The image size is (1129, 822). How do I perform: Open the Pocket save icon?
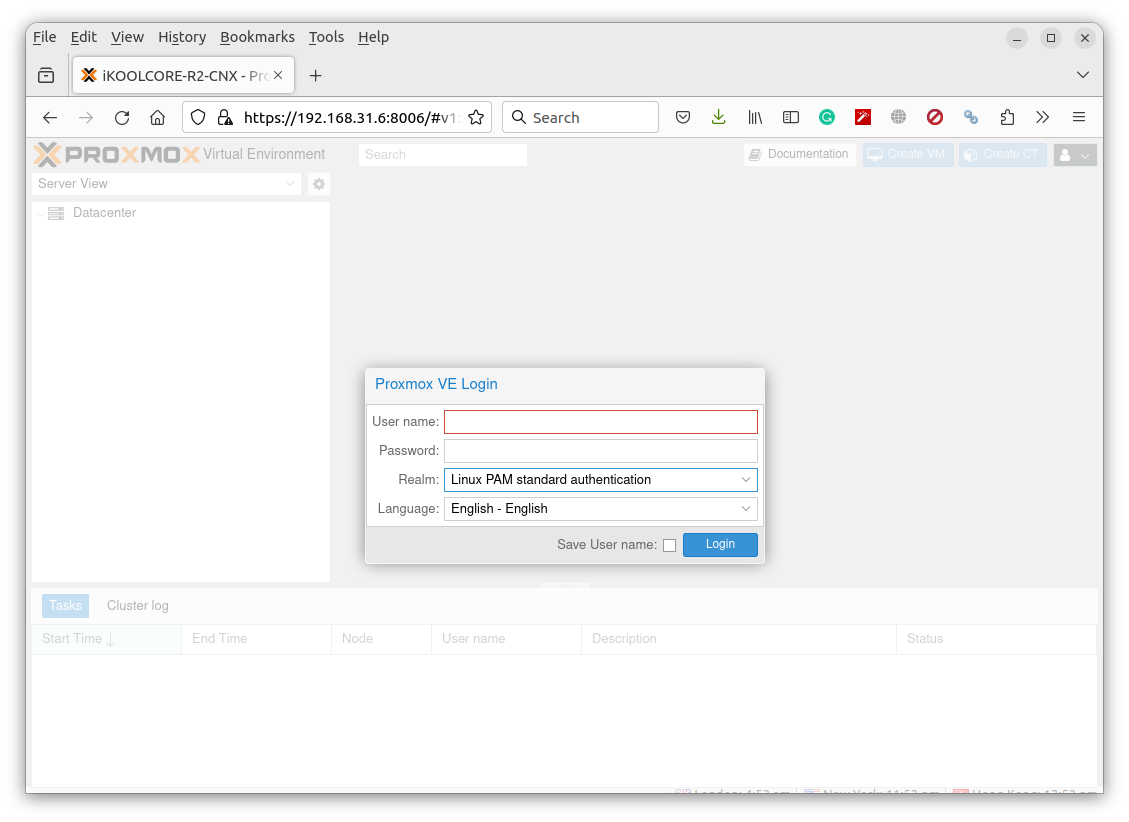(683, 117)
